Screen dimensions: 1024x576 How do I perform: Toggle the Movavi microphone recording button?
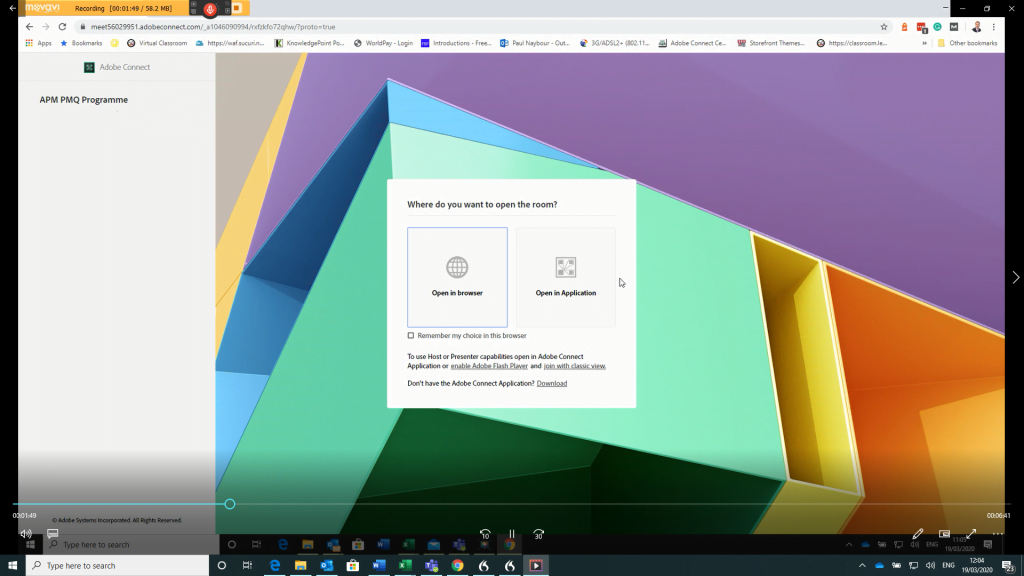point(210,8)
